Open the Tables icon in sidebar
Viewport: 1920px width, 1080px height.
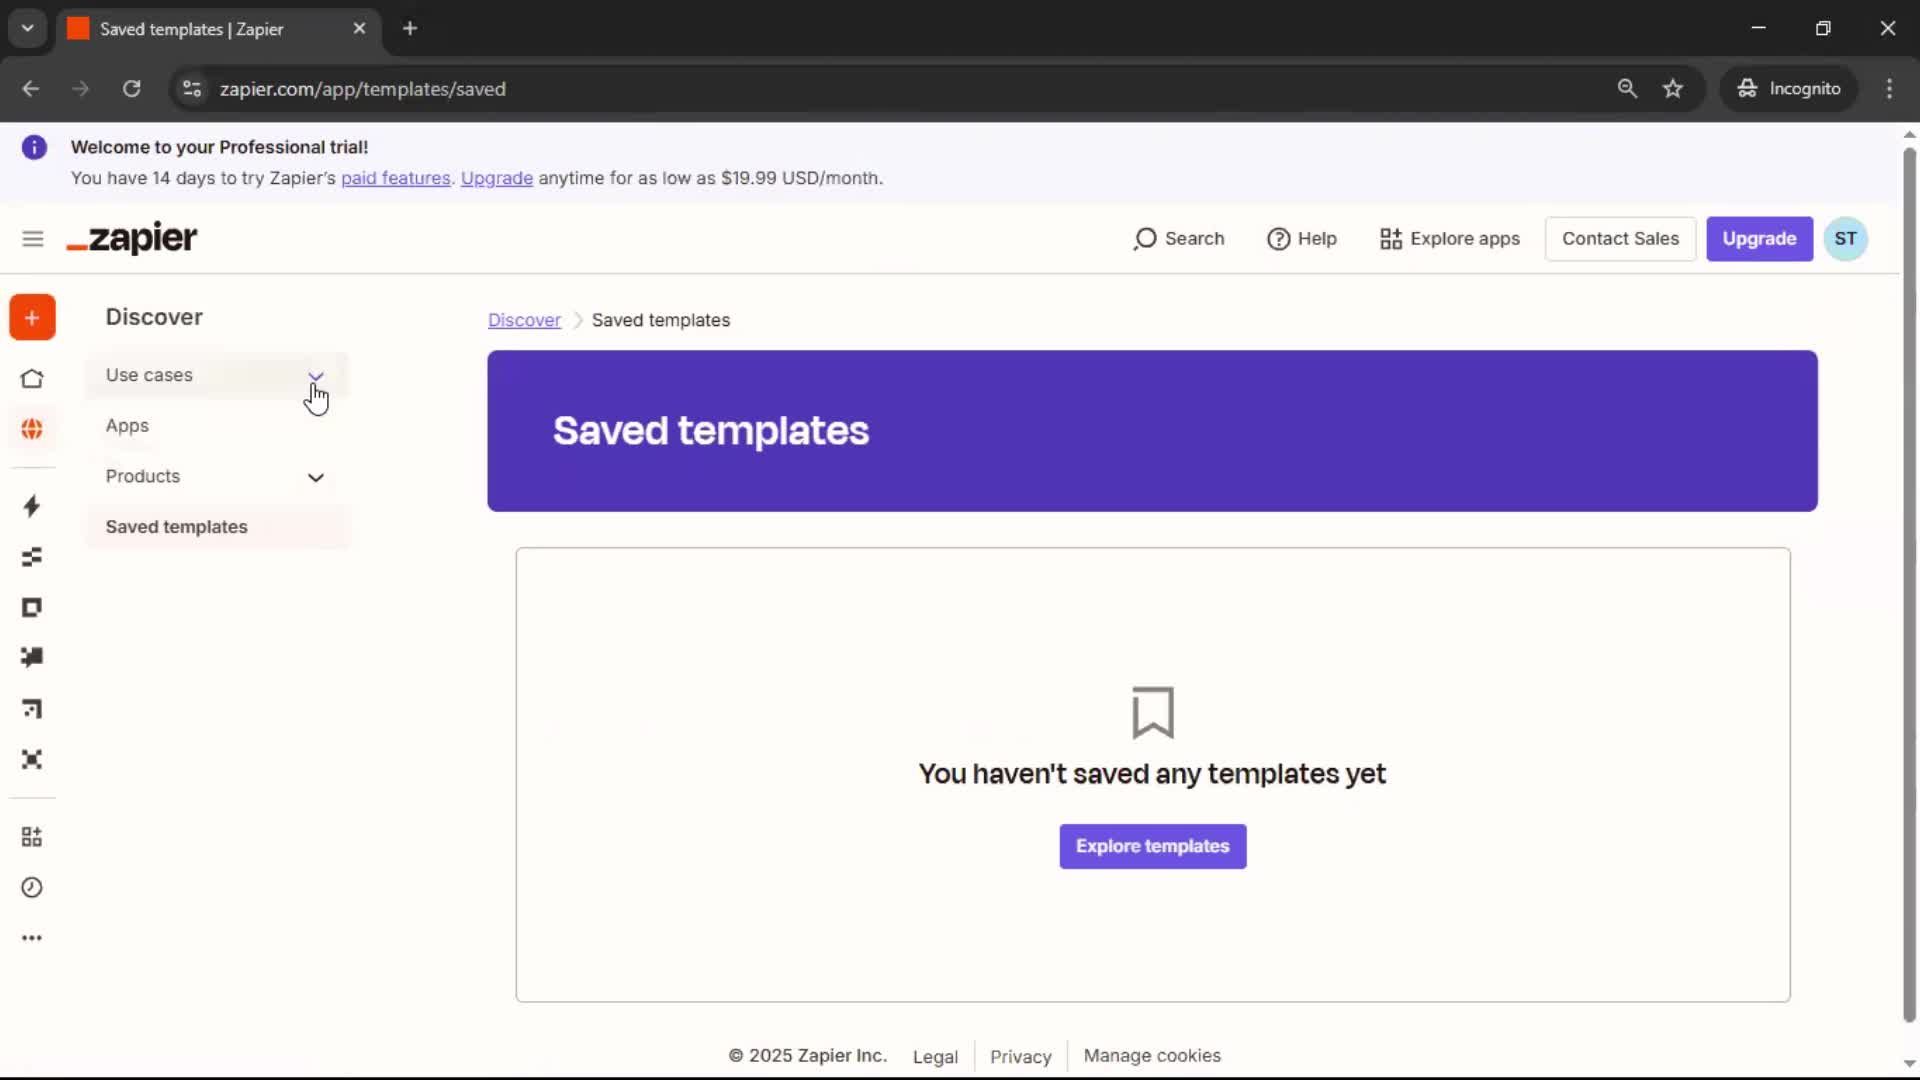pyautogui.click(x=32, y=557)
